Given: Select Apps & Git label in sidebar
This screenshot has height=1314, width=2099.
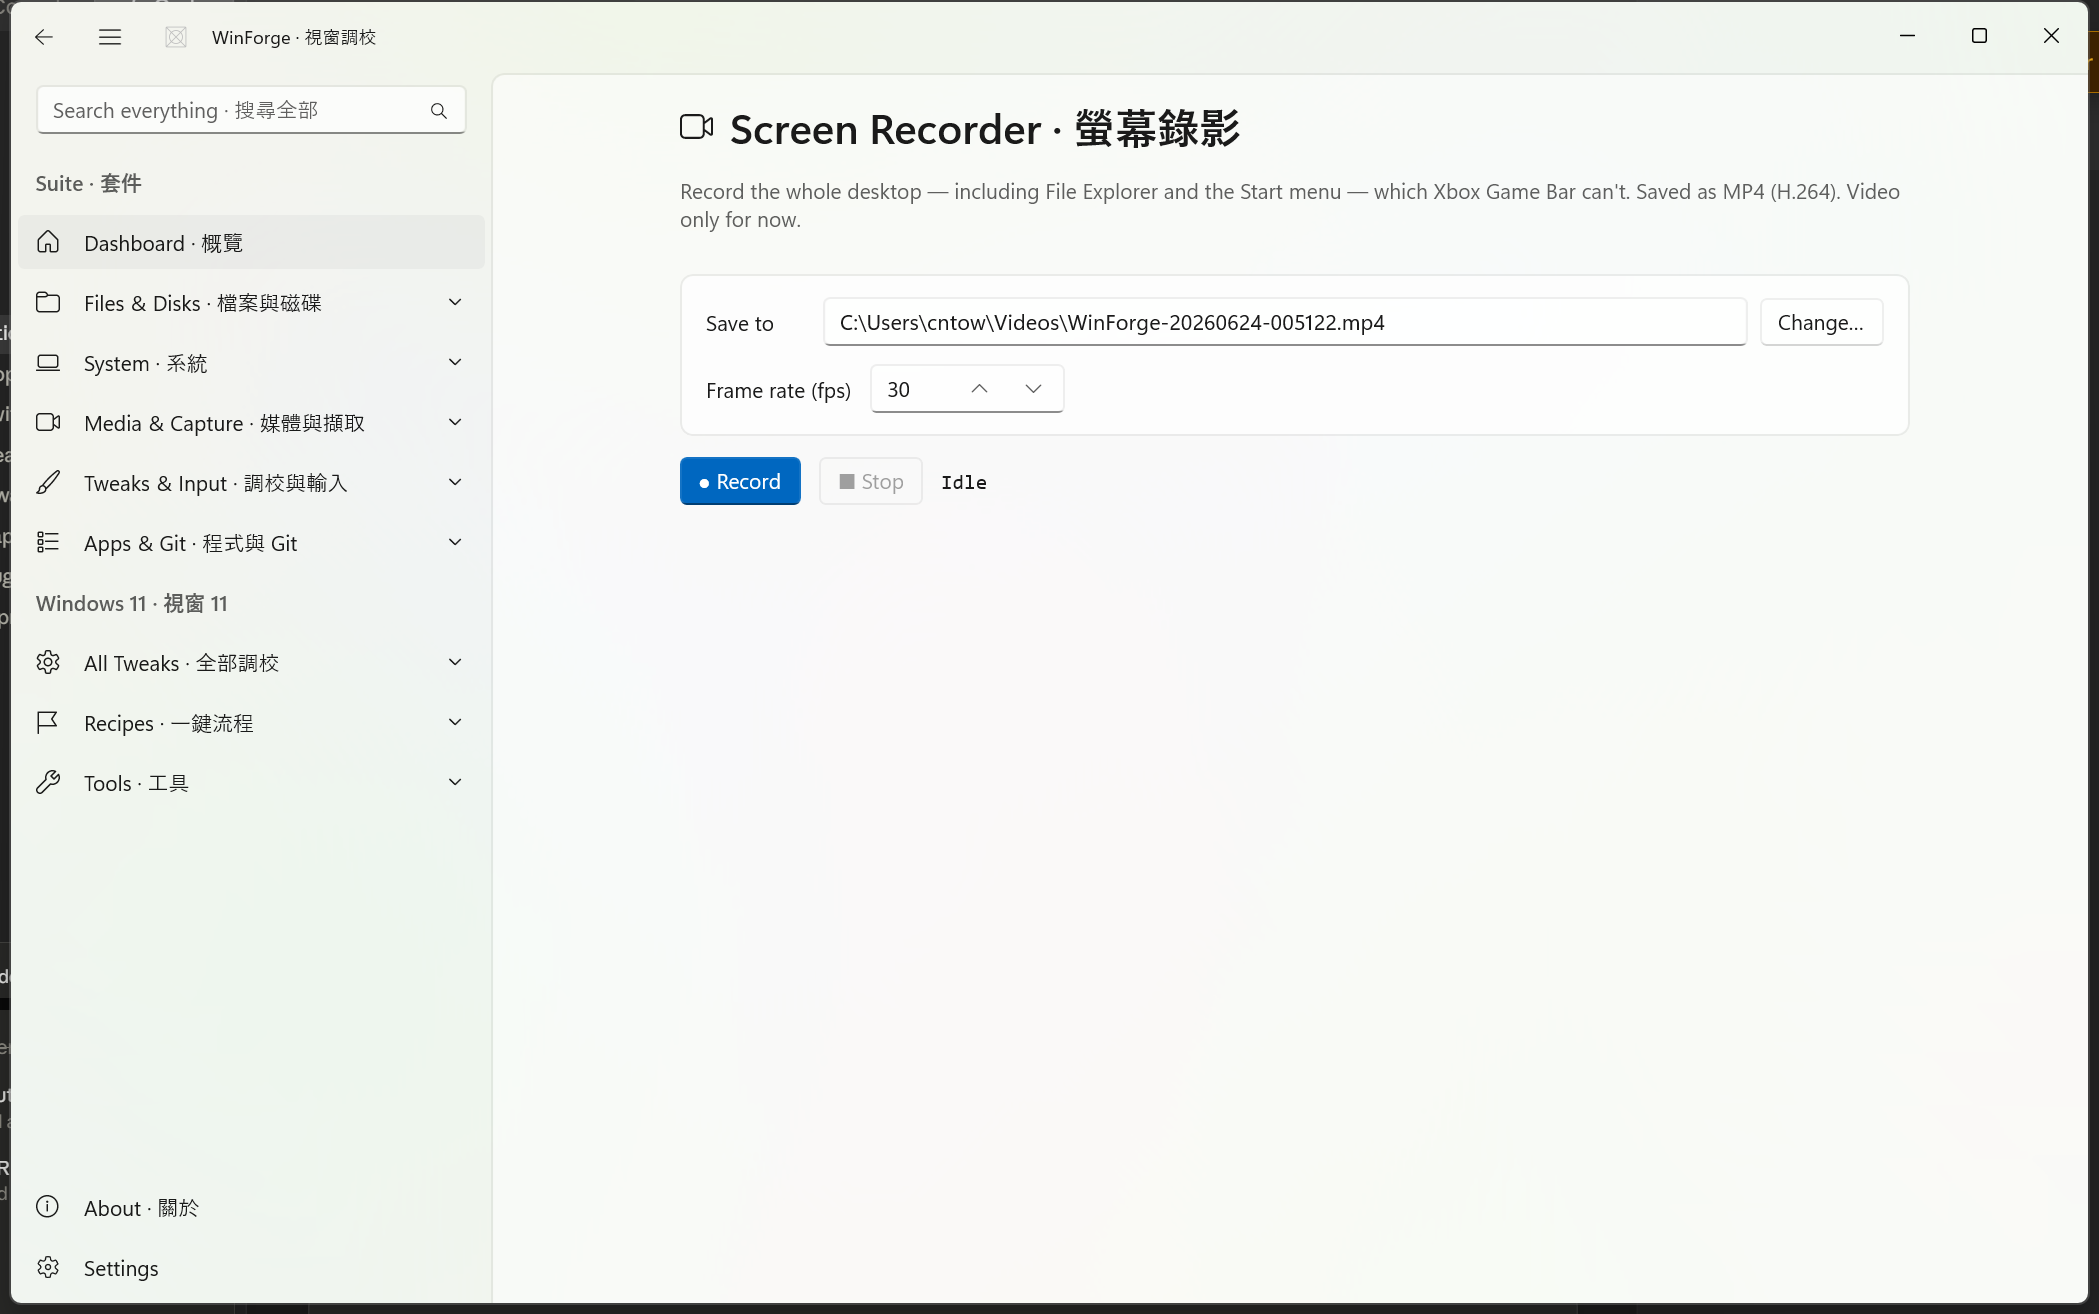Looking at the screenshot, I should (191, 543).
